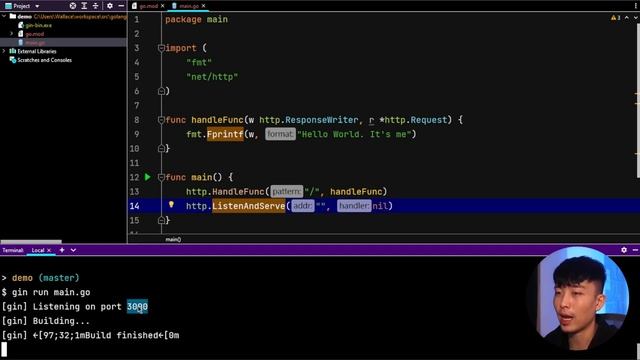Click 'gin run main.go' command in terminal
Viewport: 640px width, 360px height.
click(x=51, y=292)
